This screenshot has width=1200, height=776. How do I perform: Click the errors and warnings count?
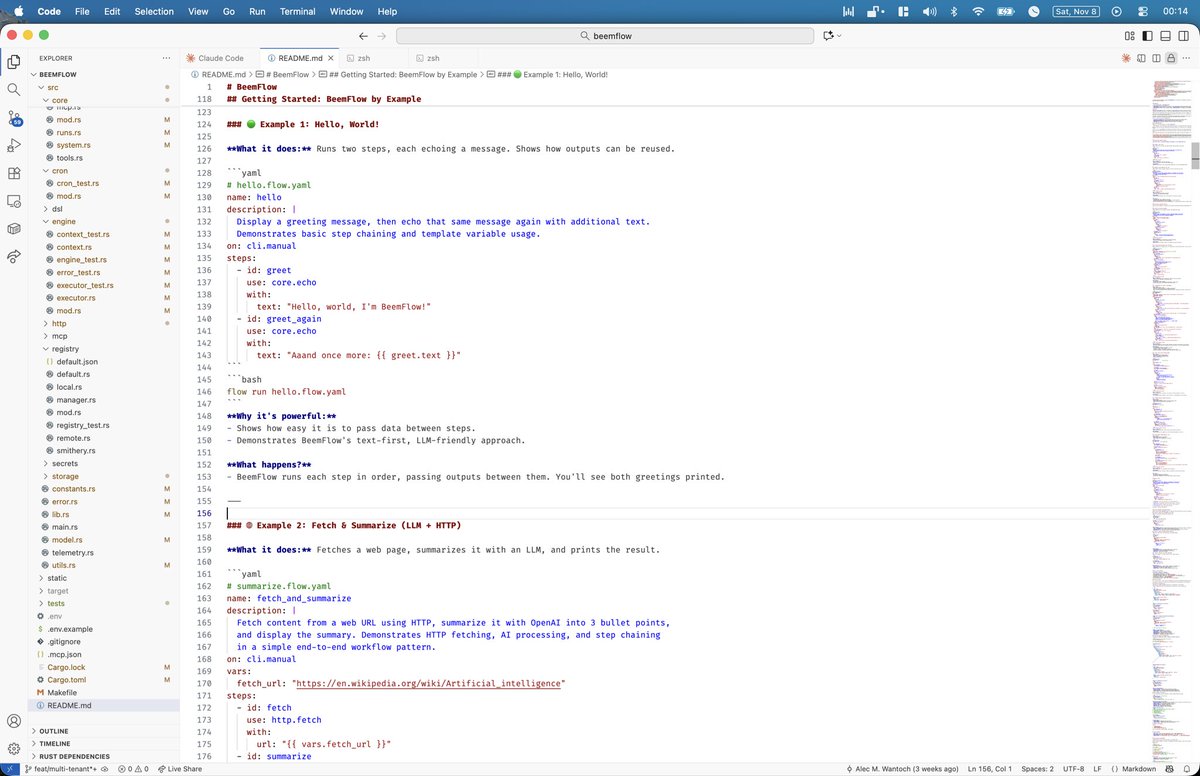coord(132,769)
